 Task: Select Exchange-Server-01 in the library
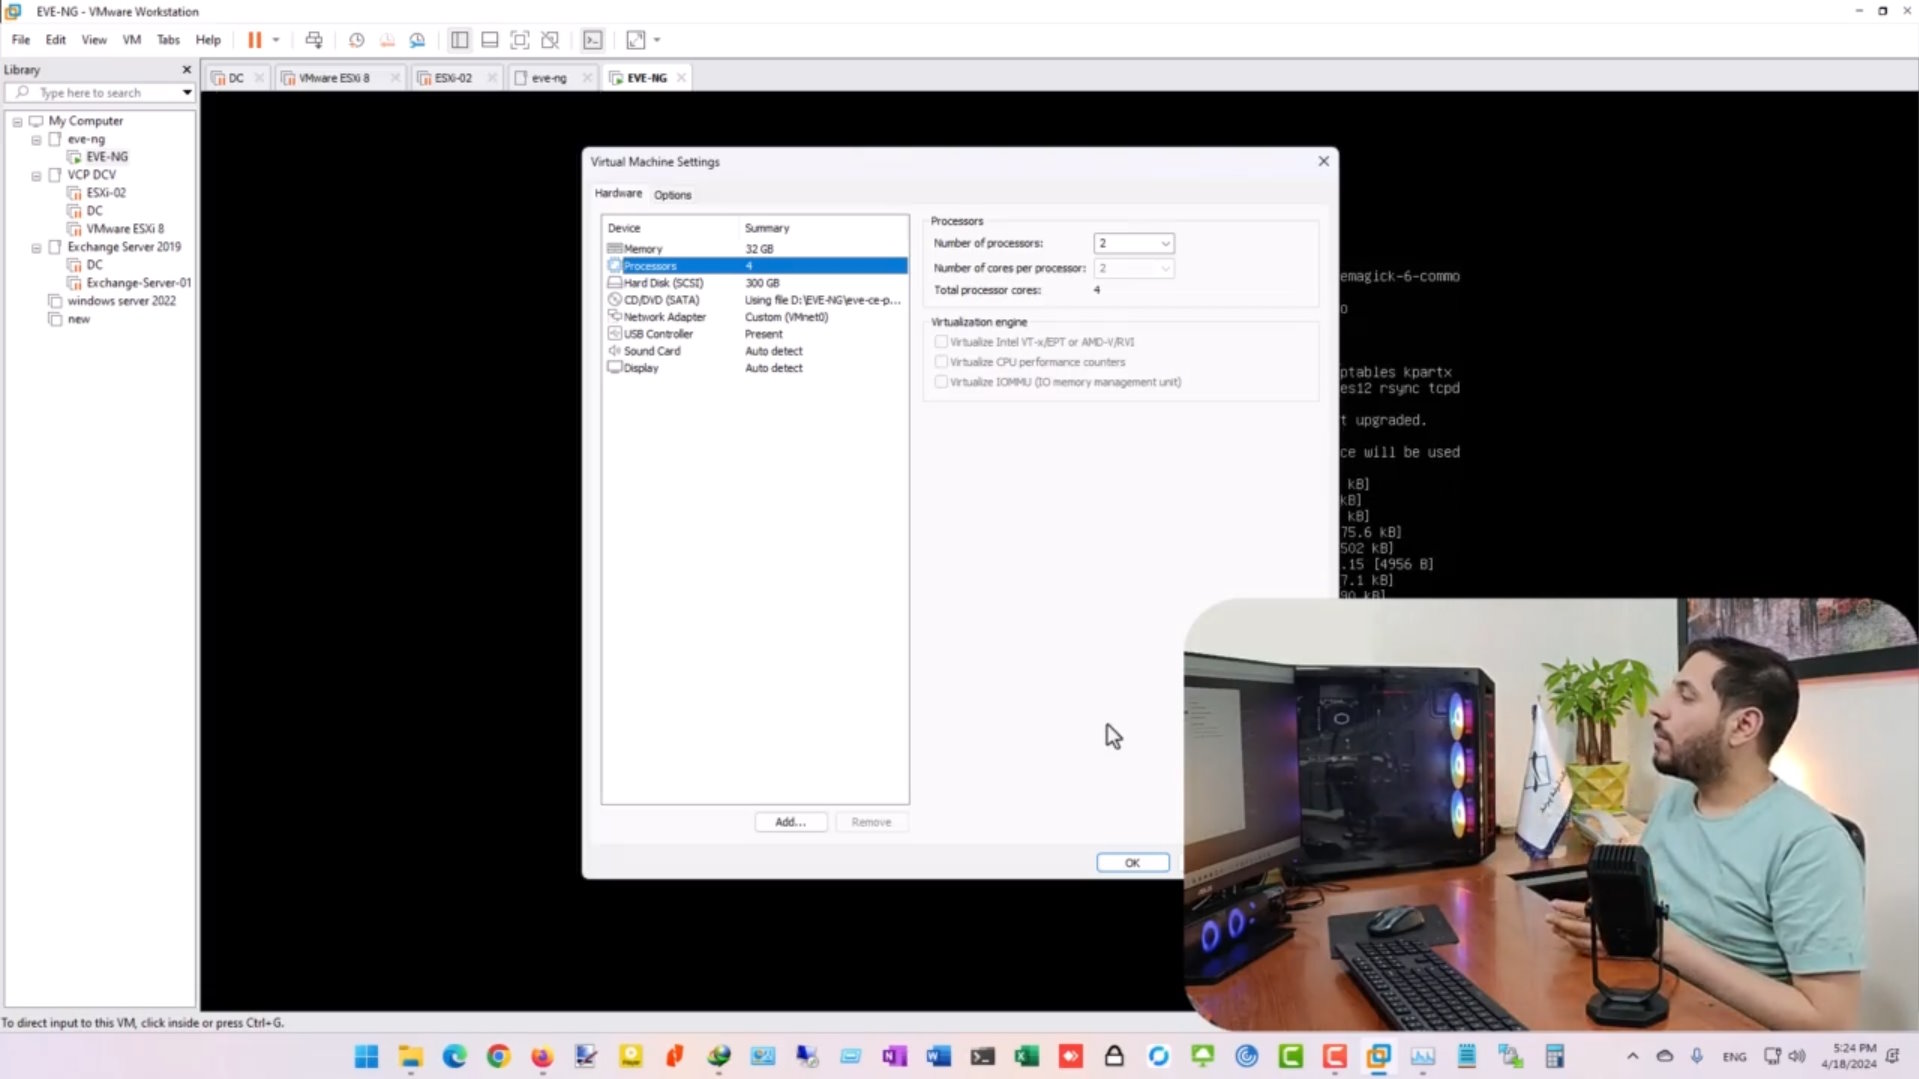(x=138, y=283)
